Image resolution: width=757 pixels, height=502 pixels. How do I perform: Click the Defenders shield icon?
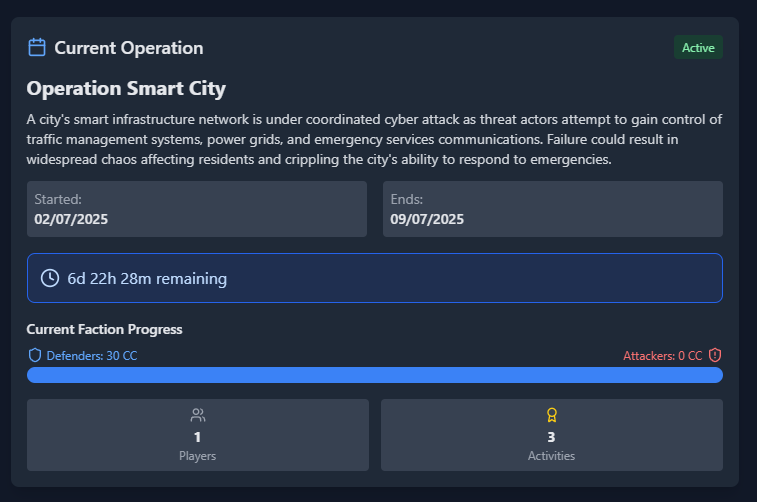tap(35, 355)
